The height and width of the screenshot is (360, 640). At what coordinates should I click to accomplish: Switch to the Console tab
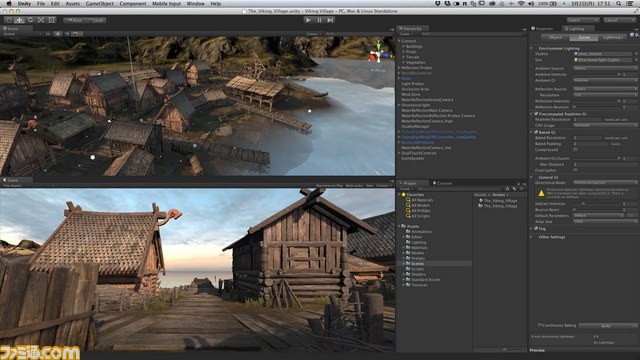point(442,183)
